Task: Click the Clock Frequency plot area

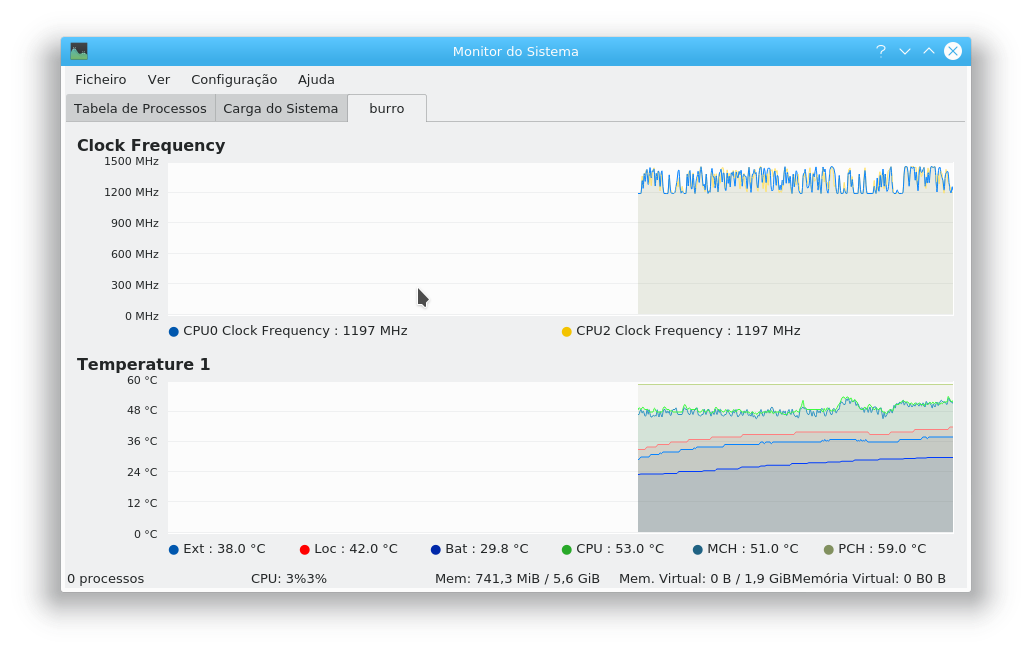Action: pos(561,239)
